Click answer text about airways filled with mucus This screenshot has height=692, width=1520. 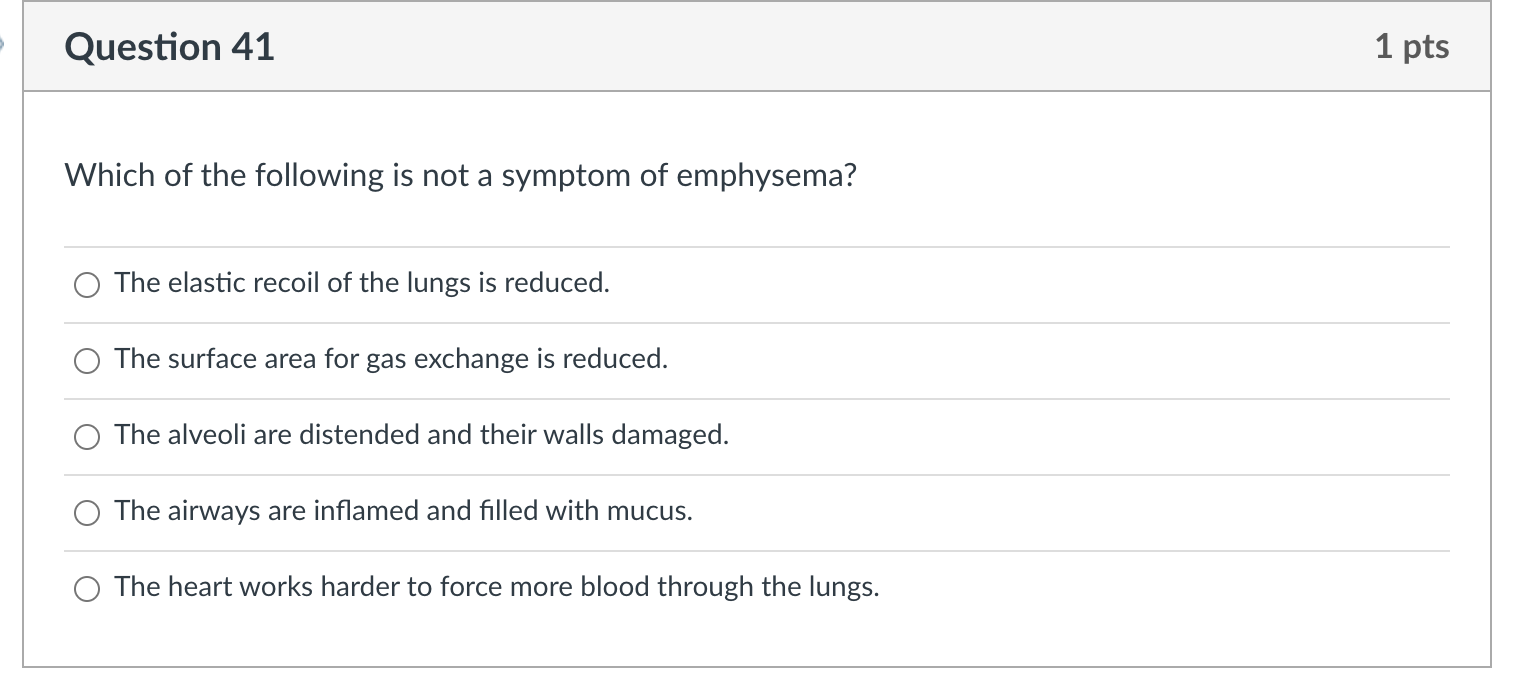tap(403, 512)
